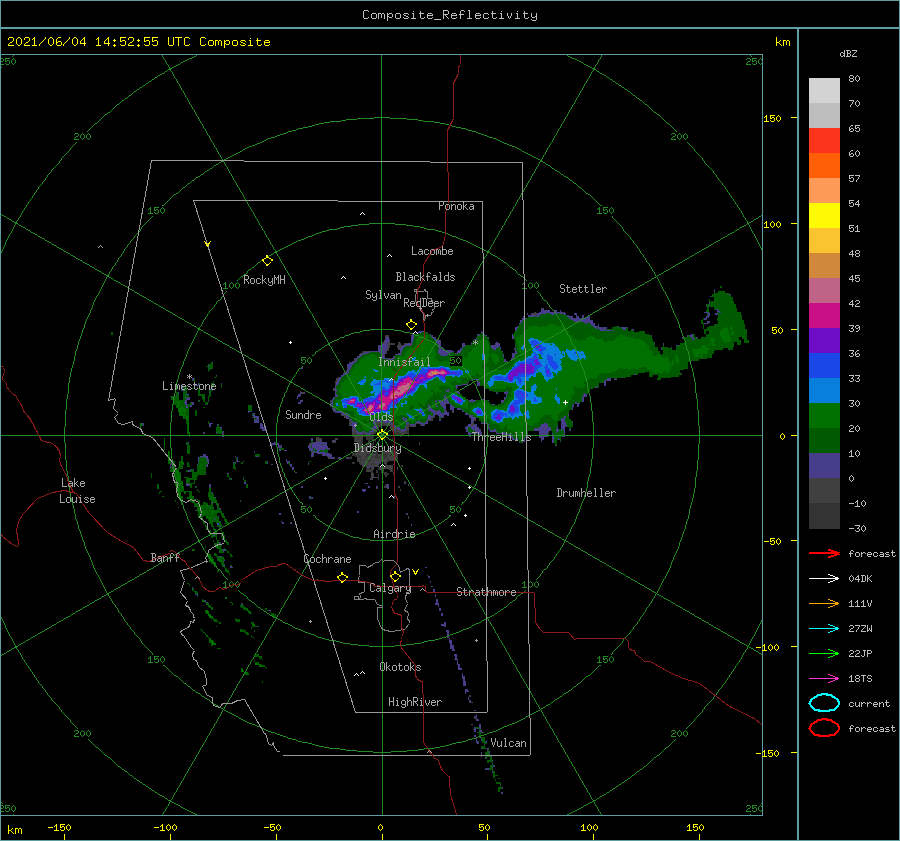This screenshot has height=841, width=900.
Task: Click the km label at top right
Action: pyautogui.click(x=782, y=42)
